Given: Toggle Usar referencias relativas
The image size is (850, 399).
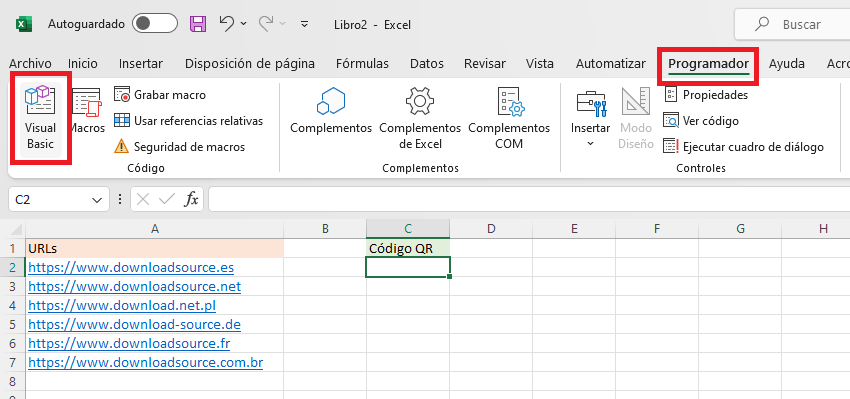Looking at the screenshot, I should (188, 120).
